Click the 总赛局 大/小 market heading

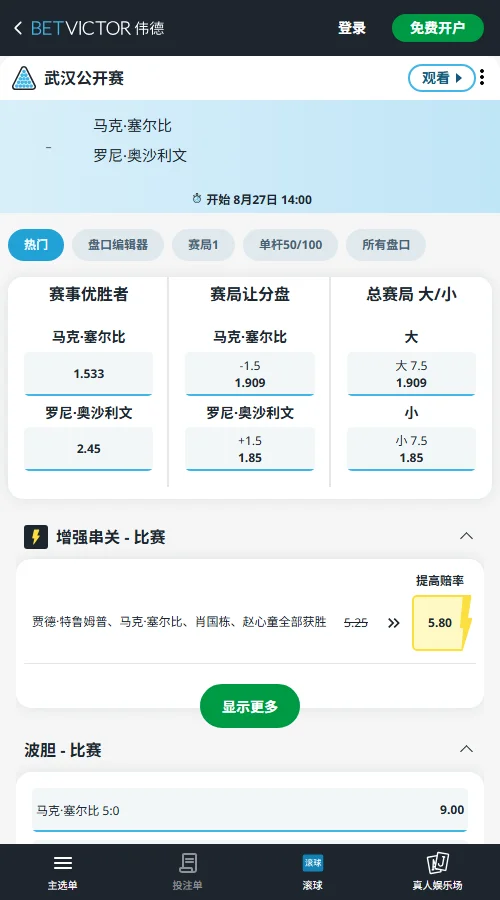[412, 294]
